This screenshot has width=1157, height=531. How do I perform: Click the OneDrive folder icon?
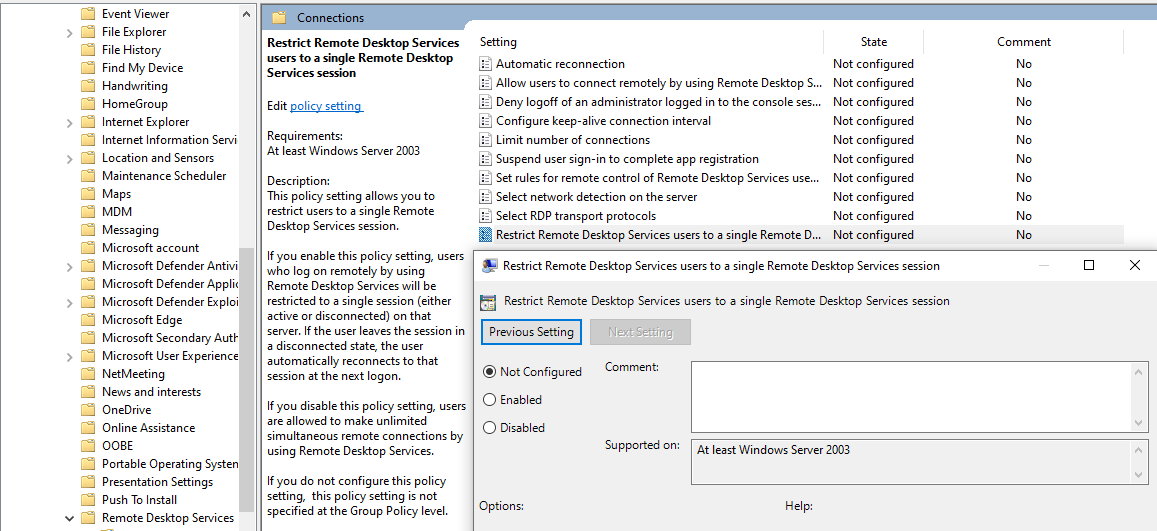point(88,410)
